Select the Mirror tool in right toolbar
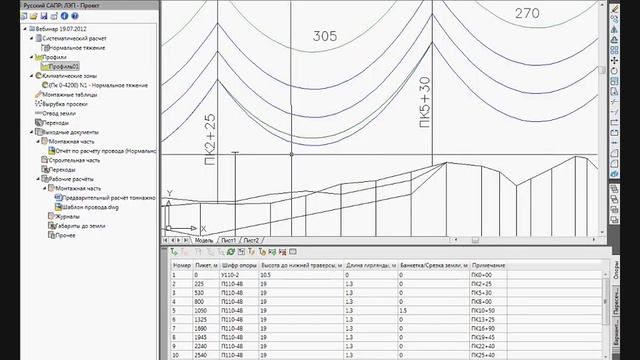640x360 pixels. click(x=614, y=29)
